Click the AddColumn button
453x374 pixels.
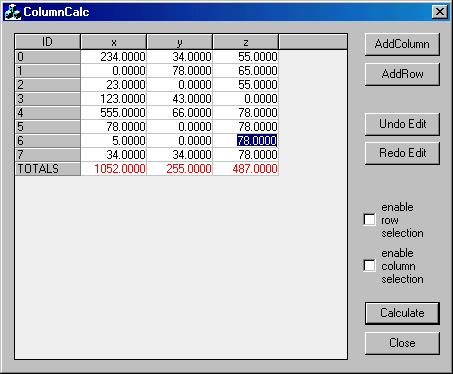(x=402, y=44)
